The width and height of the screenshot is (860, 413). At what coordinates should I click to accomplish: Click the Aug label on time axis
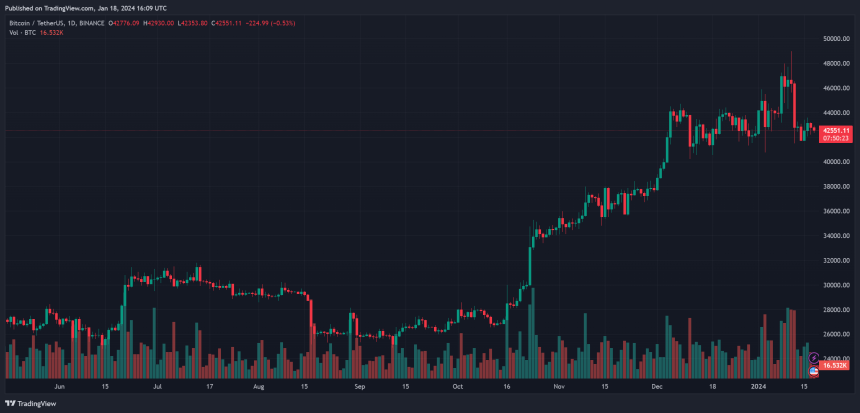pyautogui.click(x=259, y=385)
